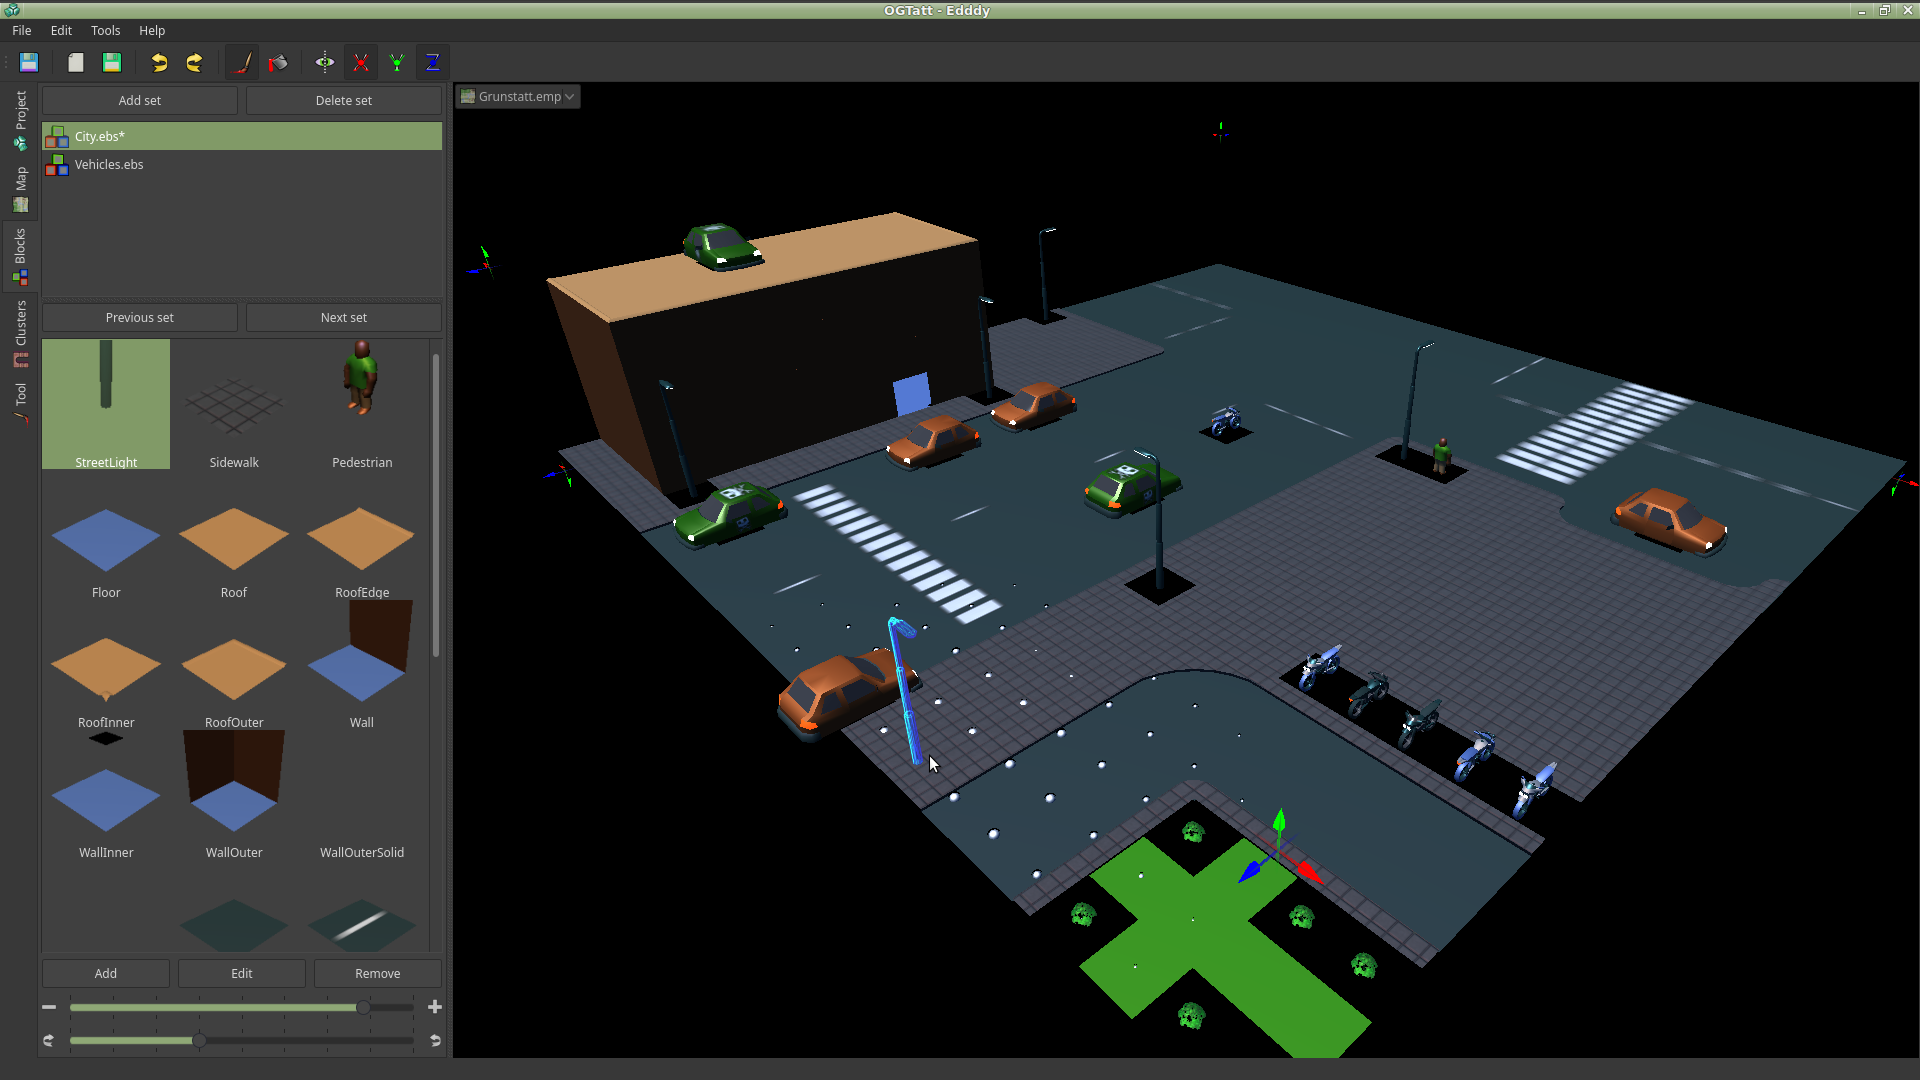Click the Edit block button

pyautogui.click(x=242, y=973)
